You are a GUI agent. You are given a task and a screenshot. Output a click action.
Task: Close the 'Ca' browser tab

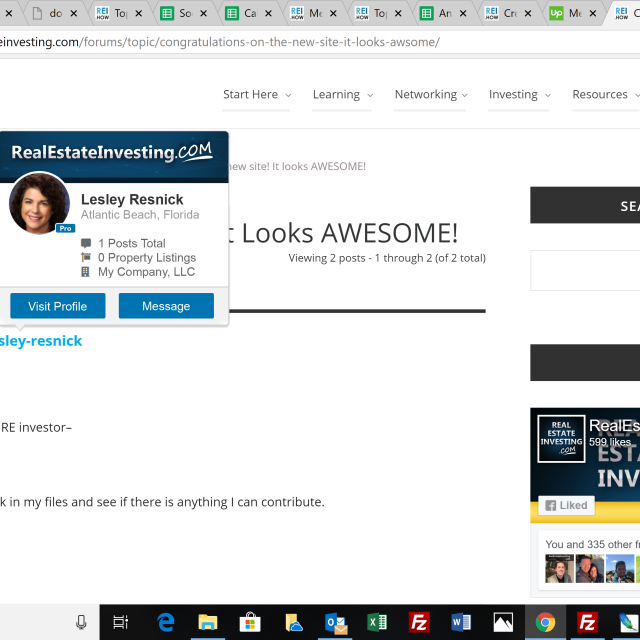pos(269,13)
